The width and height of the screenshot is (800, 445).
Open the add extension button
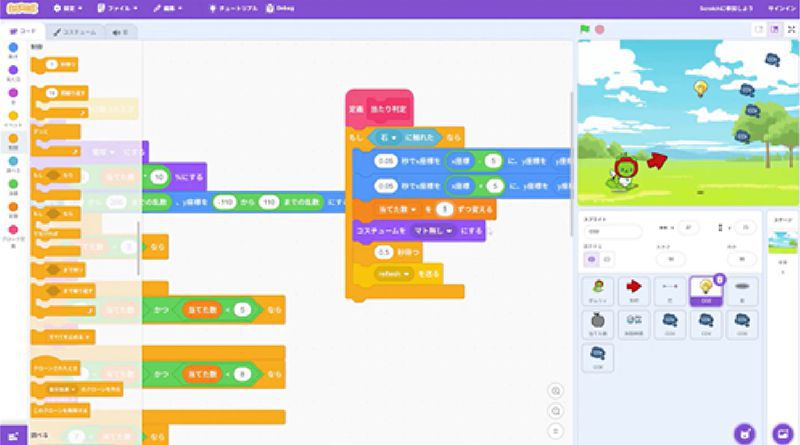[x=13, y=436]
